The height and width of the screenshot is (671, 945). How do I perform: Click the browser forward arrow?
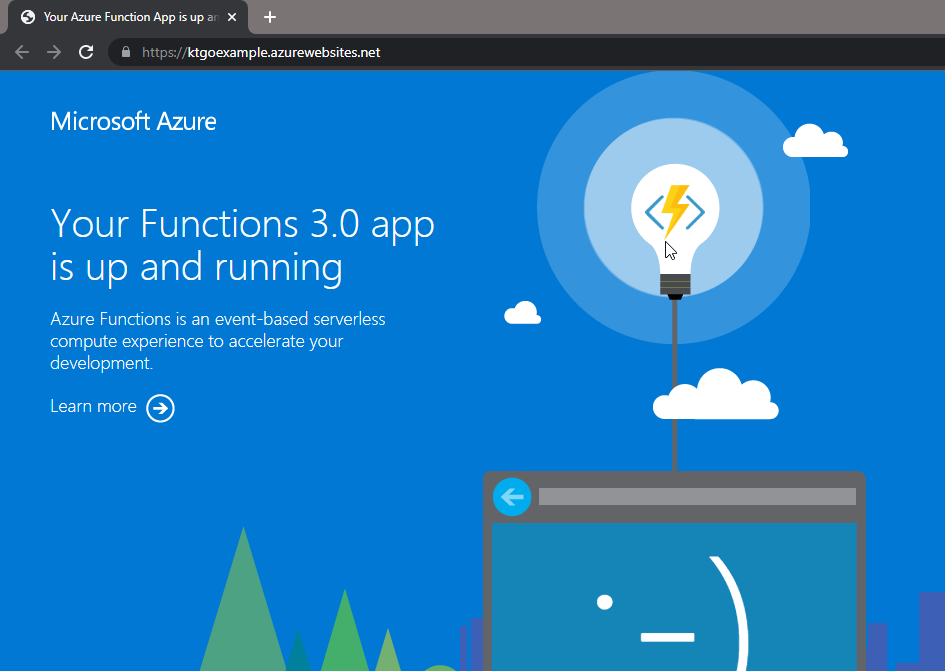tap(54, 52)
